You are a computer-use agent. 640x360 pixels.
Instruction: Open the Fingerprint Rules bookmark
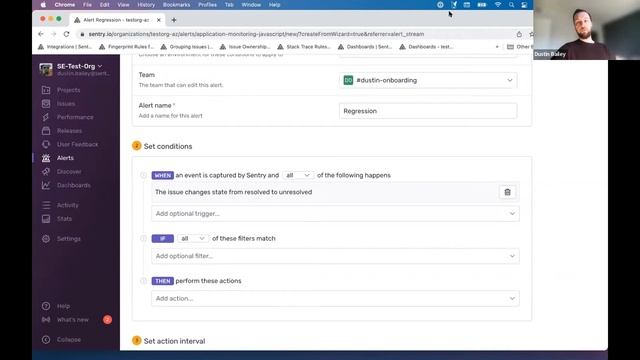[x=127, y=47]
